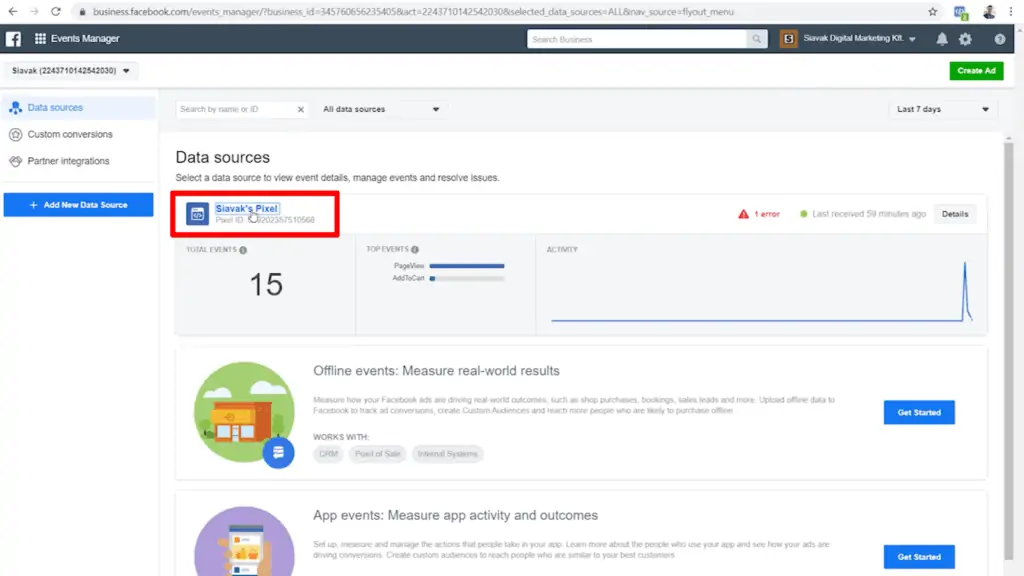
Task: Clear the search field with X icon
Action: point(301,109)
